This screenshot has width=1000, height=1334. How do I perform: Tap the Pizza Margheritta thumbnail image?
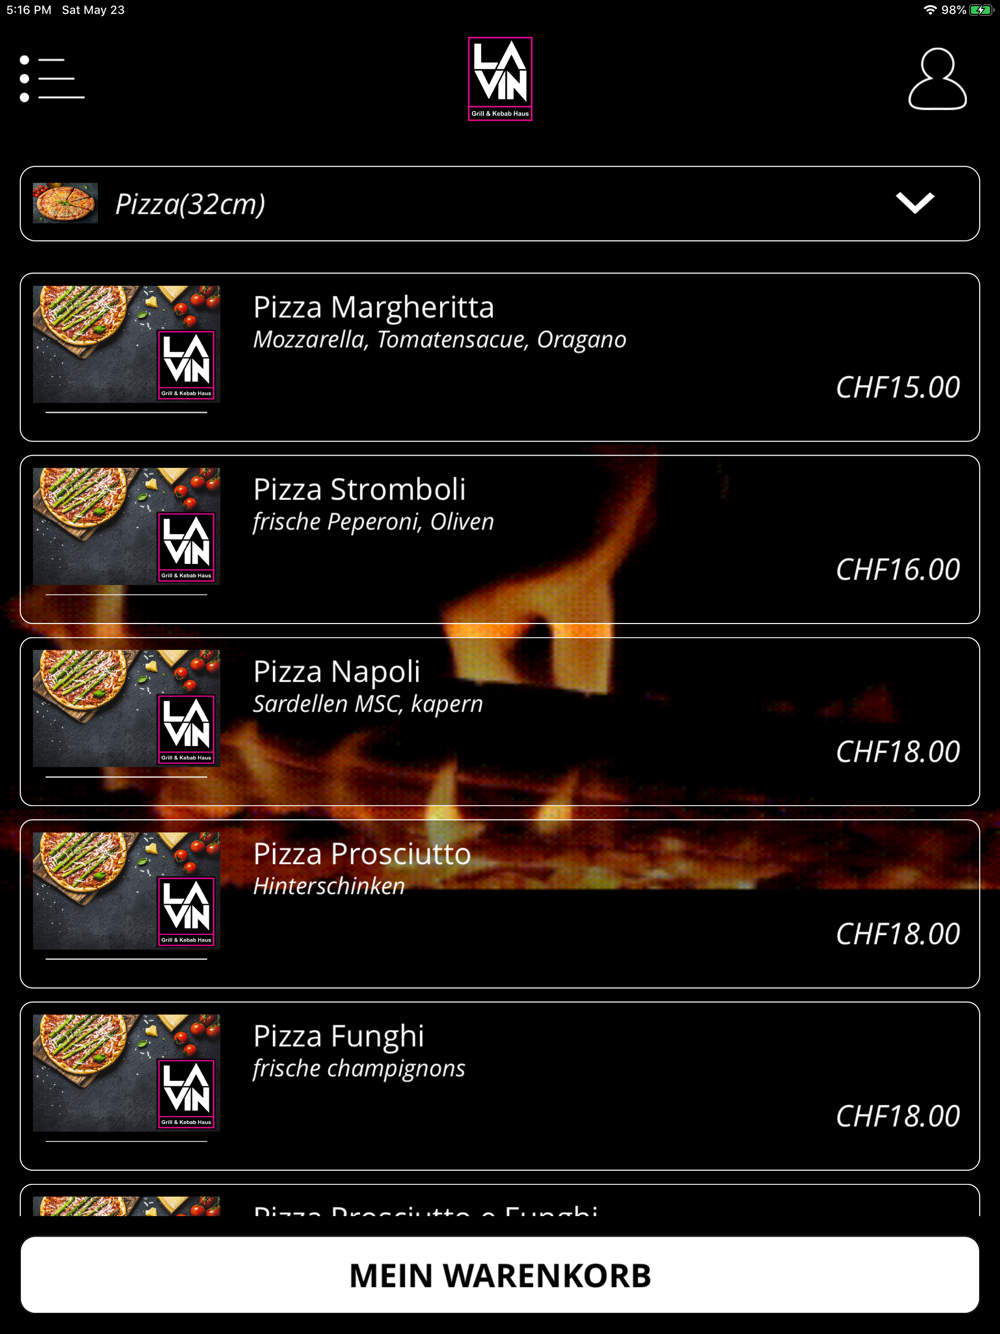(126, 344)
